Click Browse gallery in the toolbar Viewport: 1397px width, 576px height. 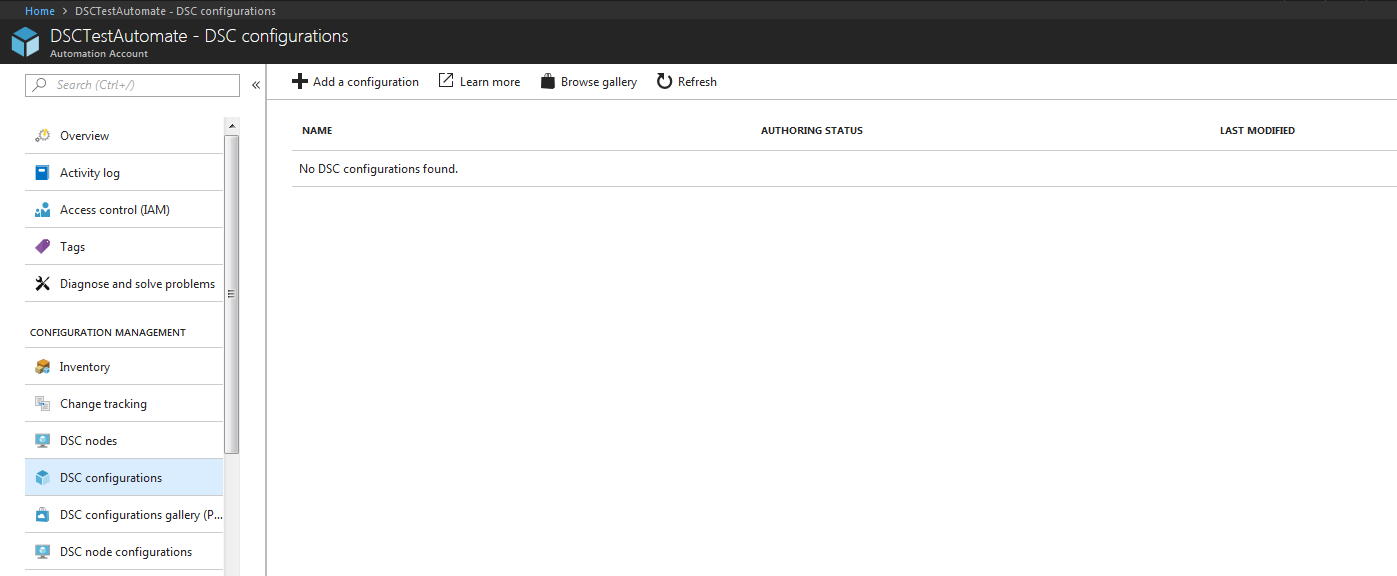click(587, 81)
